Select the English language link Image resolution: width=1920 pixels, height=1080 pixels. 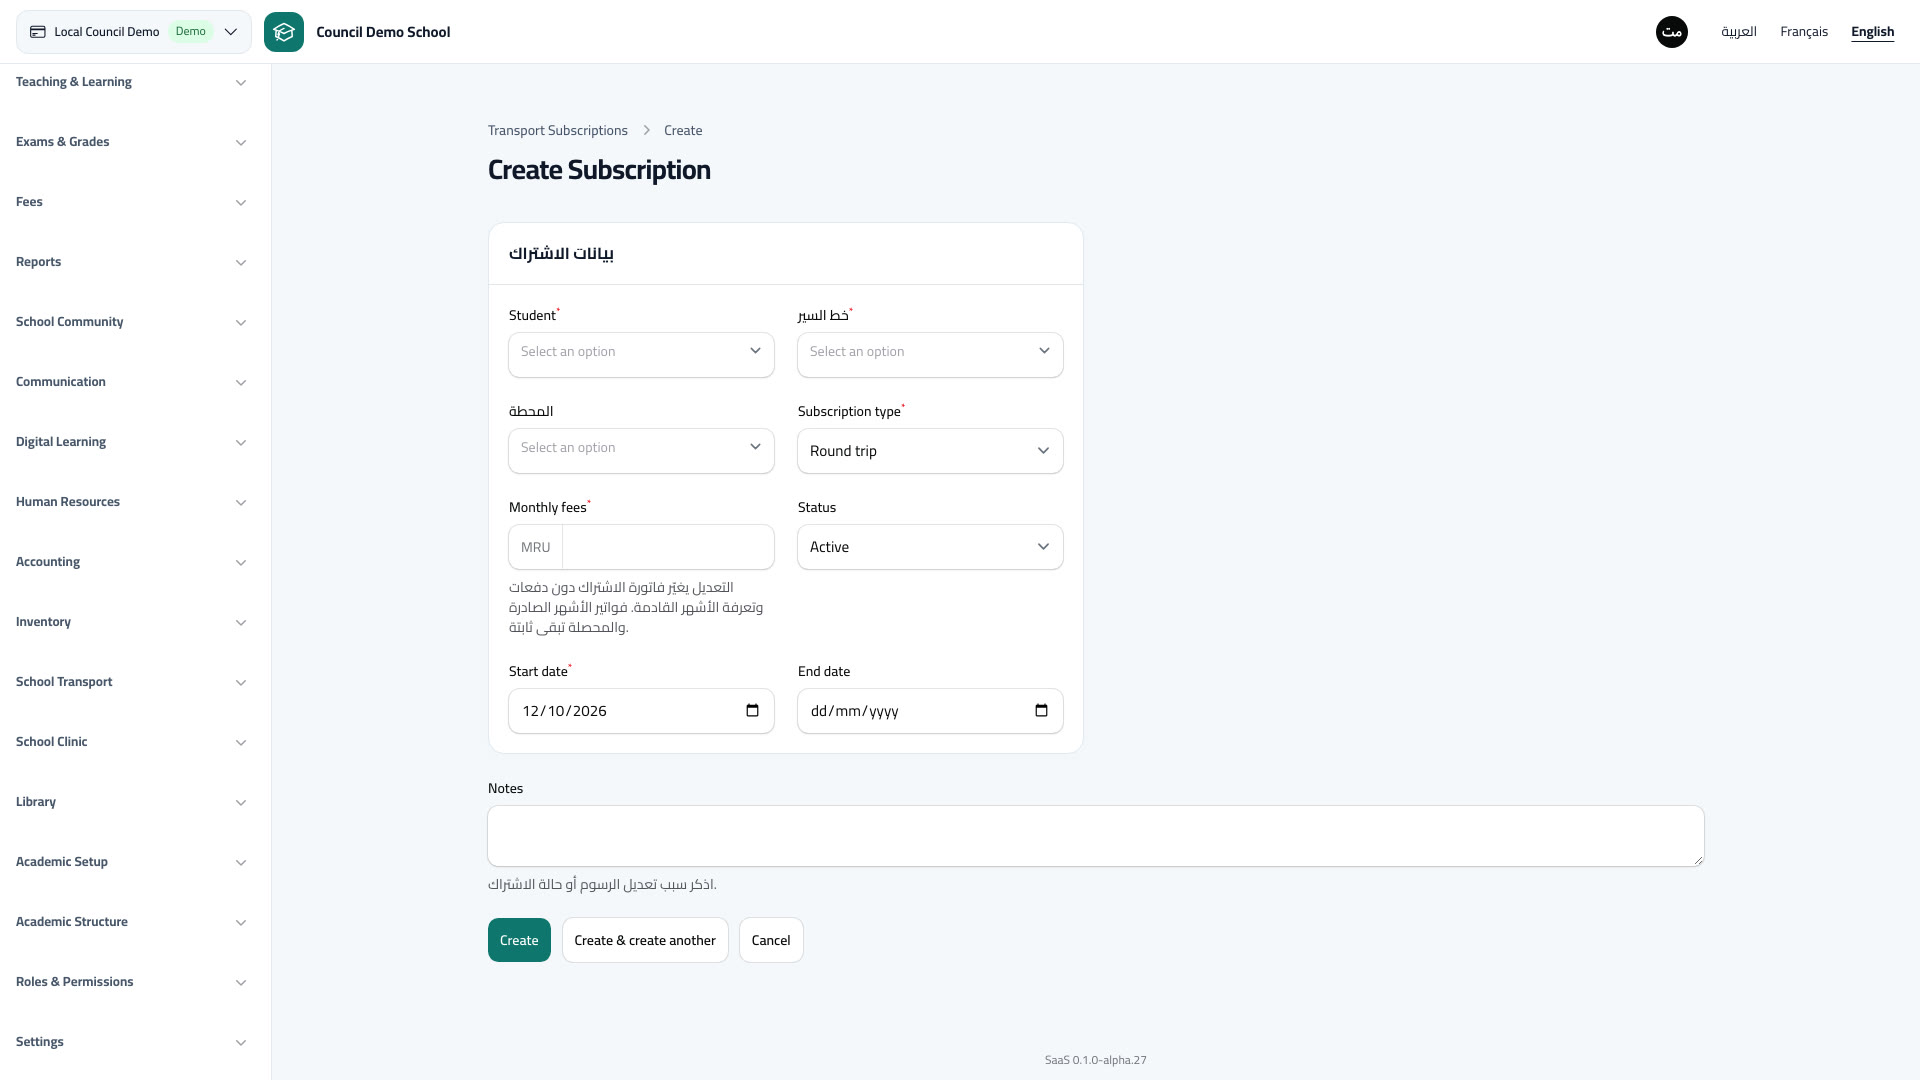[1873, 32]
